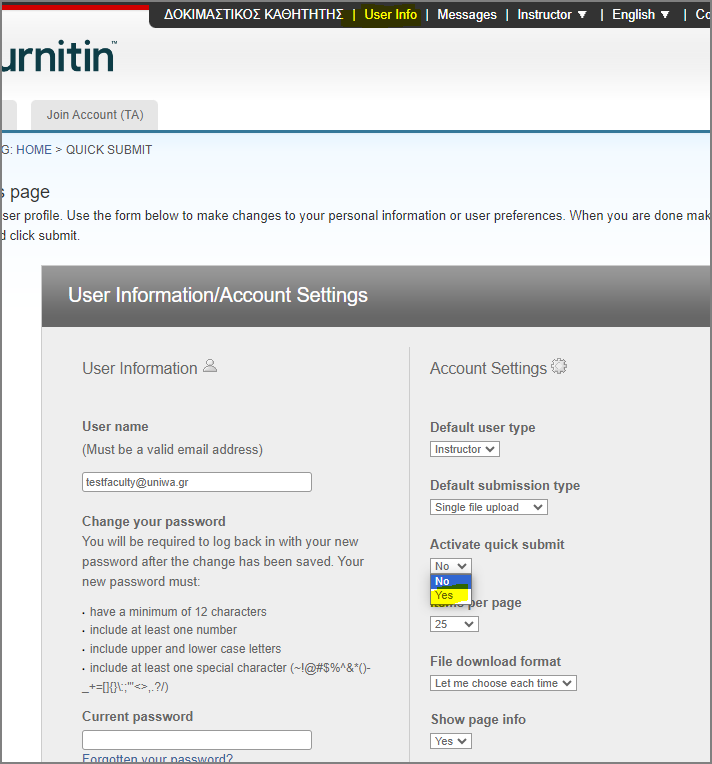This screenshot has height=764, width=712.
Task: Select No in quick submit list
Action: click(x=450, y=581)
